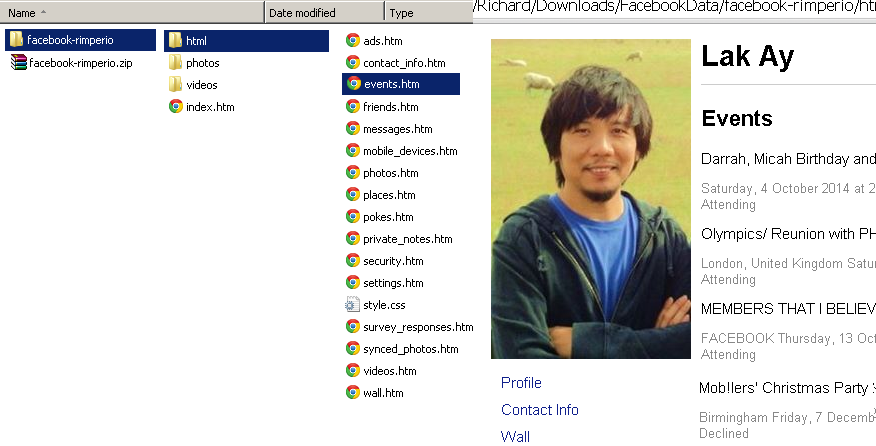Open the videos folder icon
This screenshot has height=446, width=876.
click(x=175, y=84)
